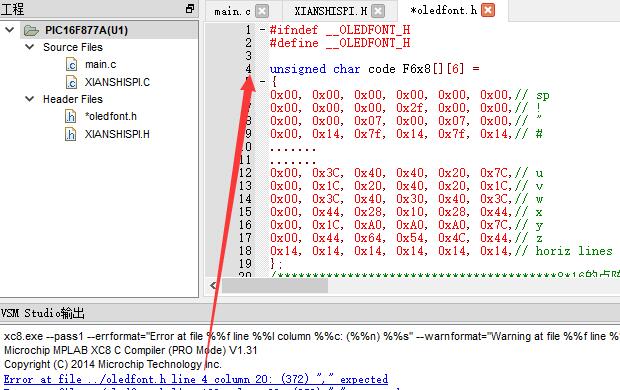This screenshot has width=620, height=390.
Task: Click the 'VSM Studio' output panel title
Action: [42, 313]
